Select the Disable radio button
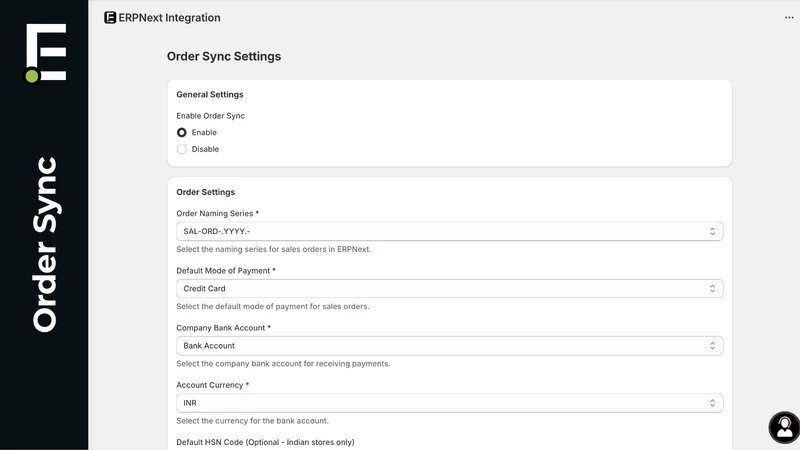800x450 pixels. 182,149
